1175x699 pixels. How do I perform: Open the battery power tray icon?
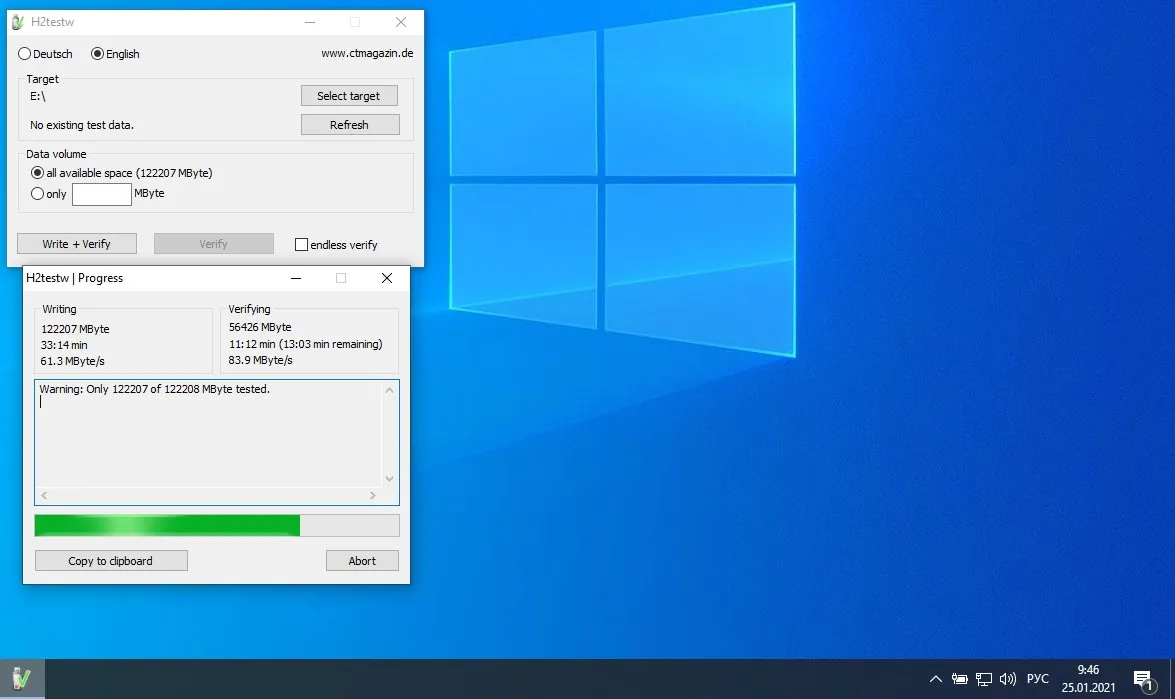point(959,679)
